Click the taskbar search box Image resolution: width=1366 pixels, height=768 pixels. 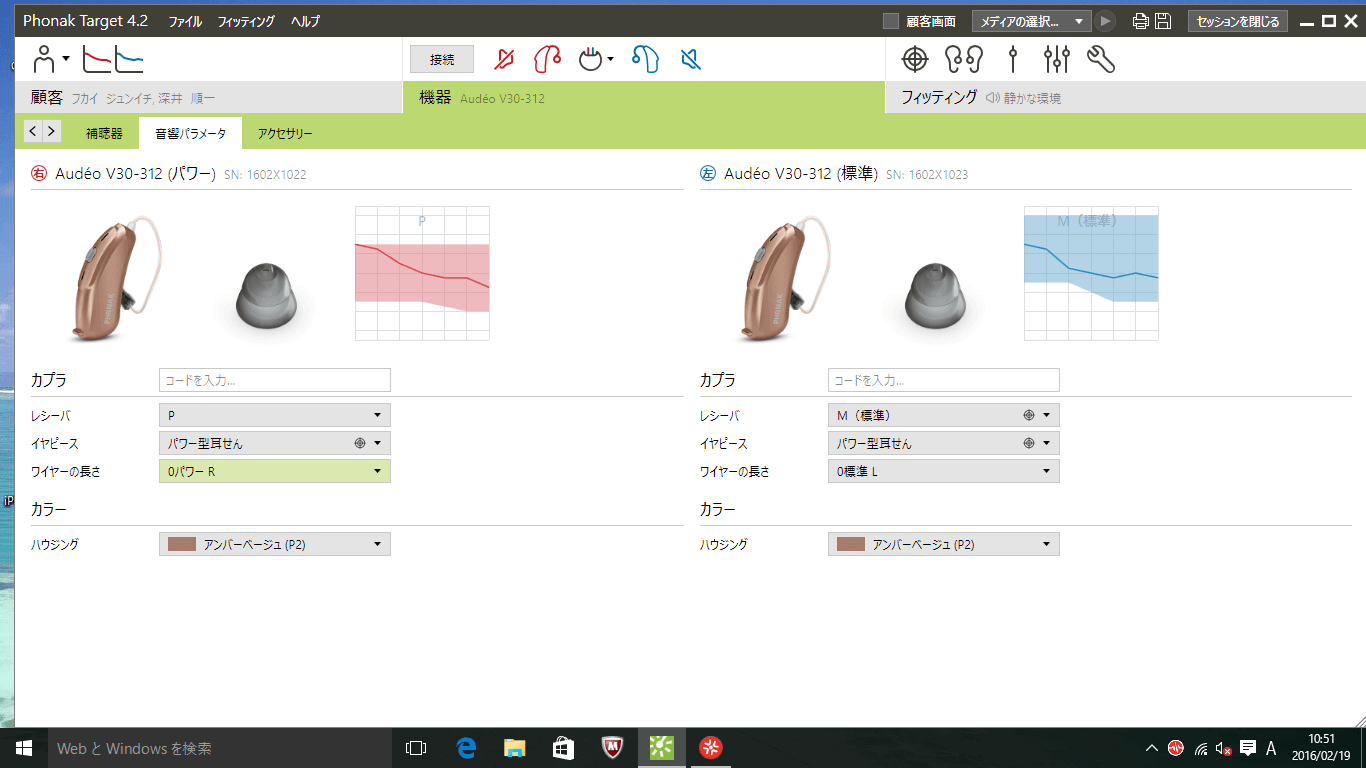coord(220,747)
